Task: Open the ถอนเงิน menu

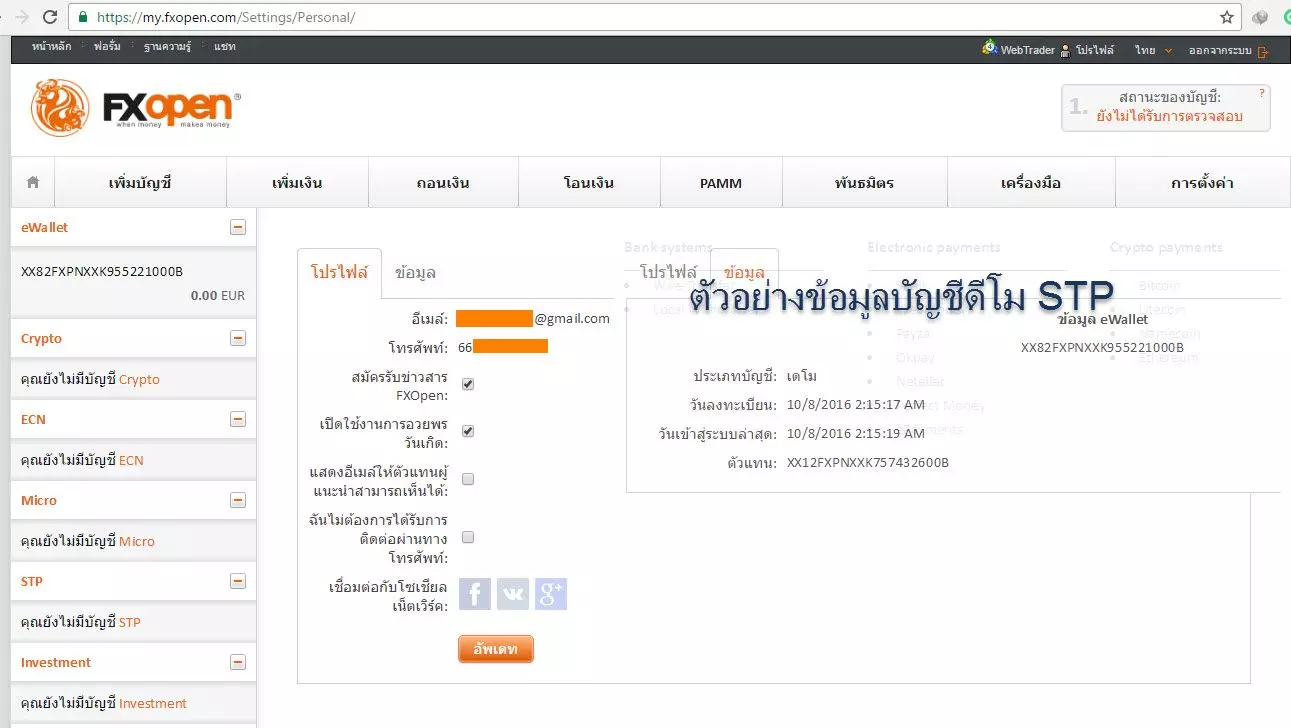Action: (443, 183)
